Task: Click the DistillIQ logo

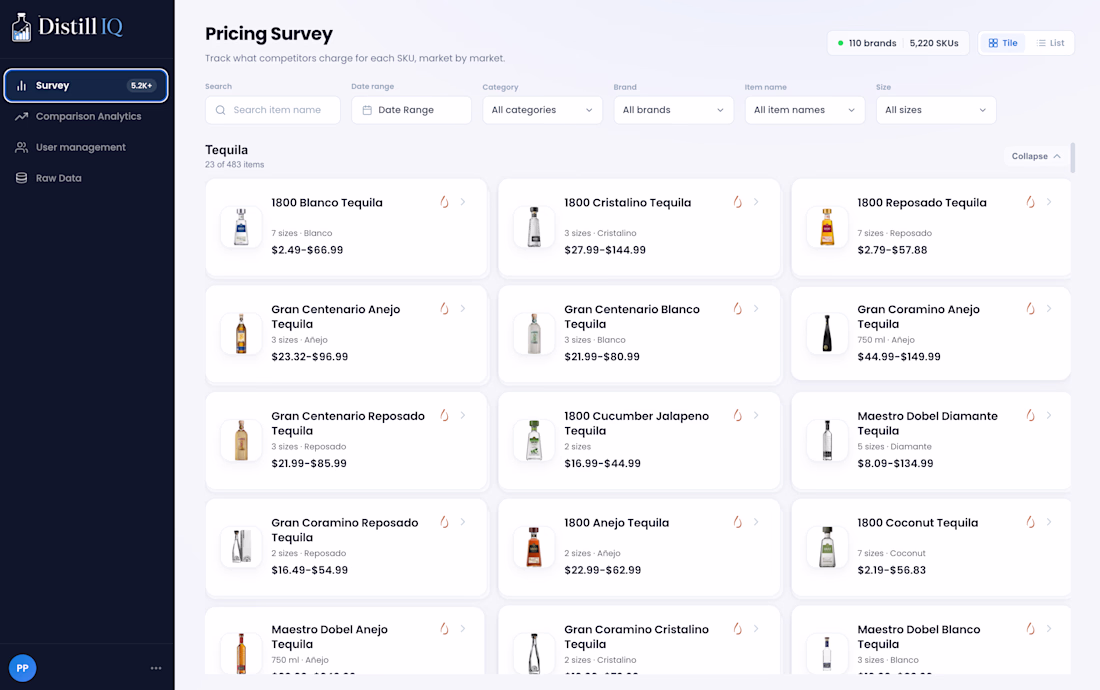Action: [67, 27]
